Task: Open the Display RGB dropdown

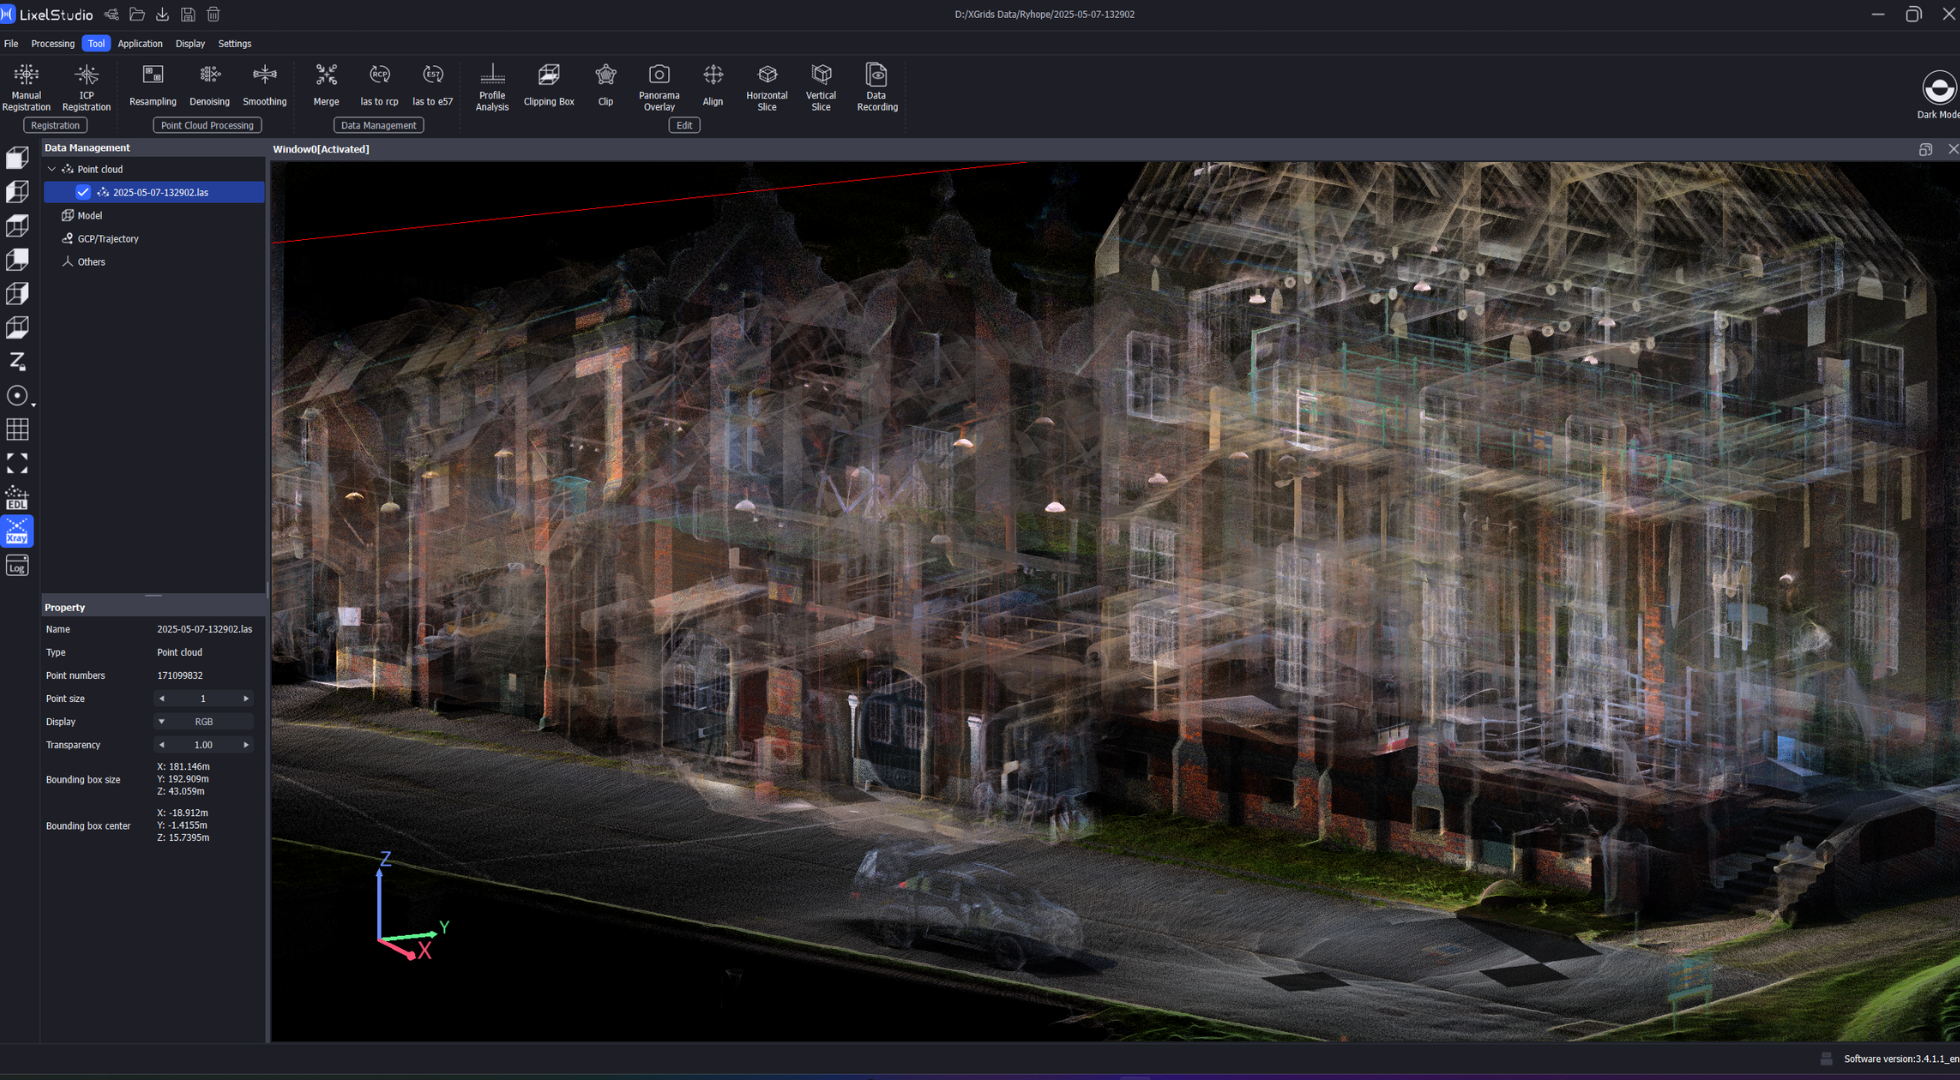Action: tap(203, 722)
